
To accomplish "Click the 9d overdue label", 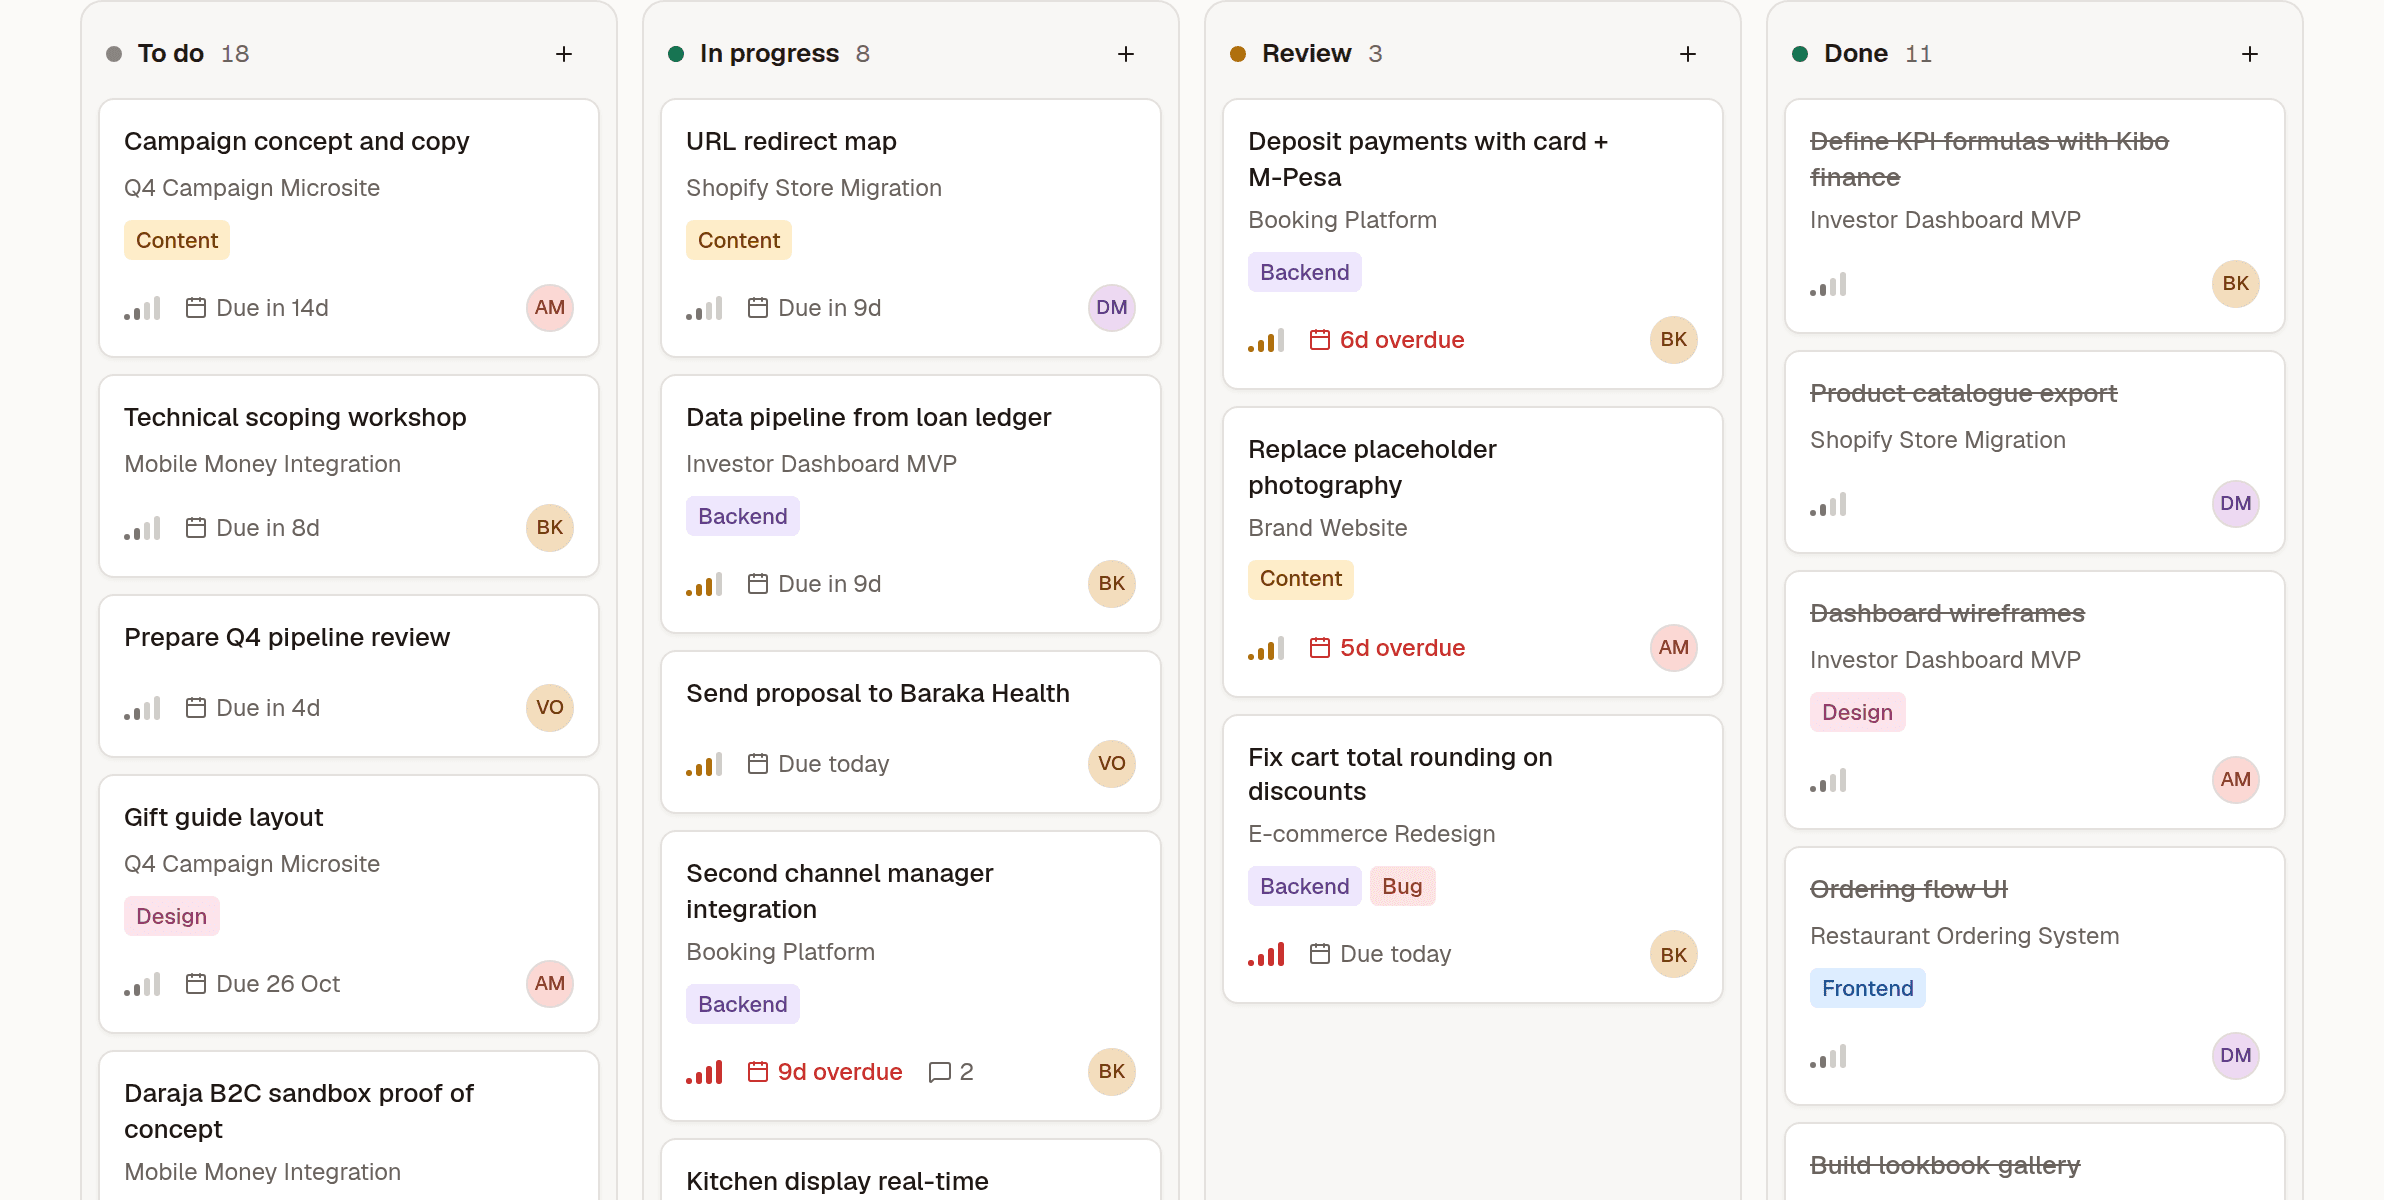I will click(840, 1072).
